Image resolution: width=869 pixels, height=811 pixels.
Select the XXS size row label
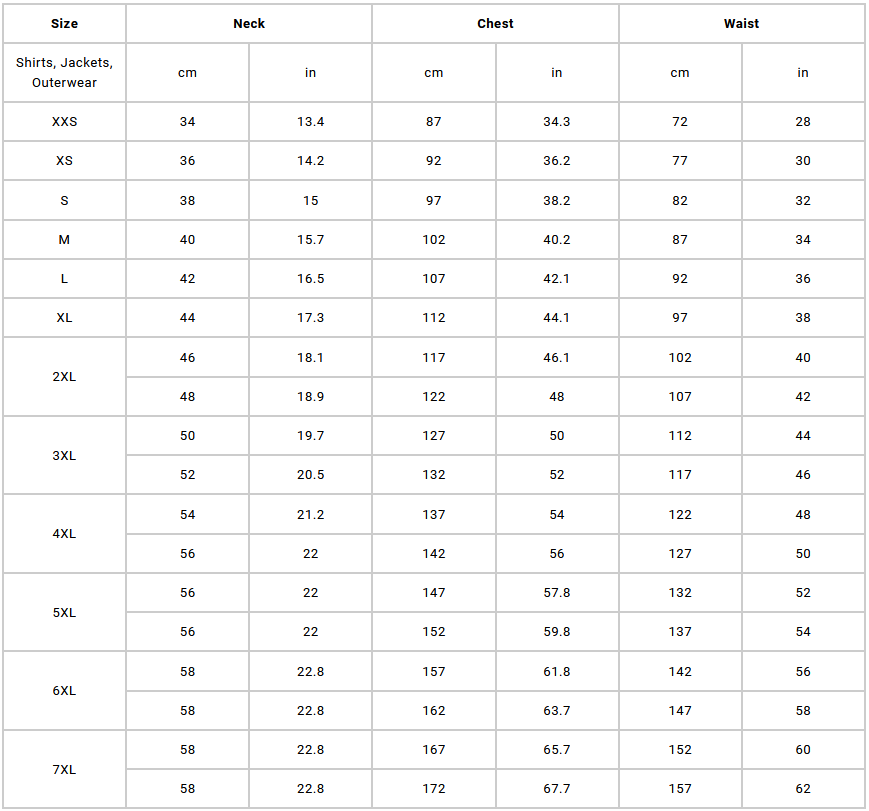pyautogui.click(x=64, y=121)
